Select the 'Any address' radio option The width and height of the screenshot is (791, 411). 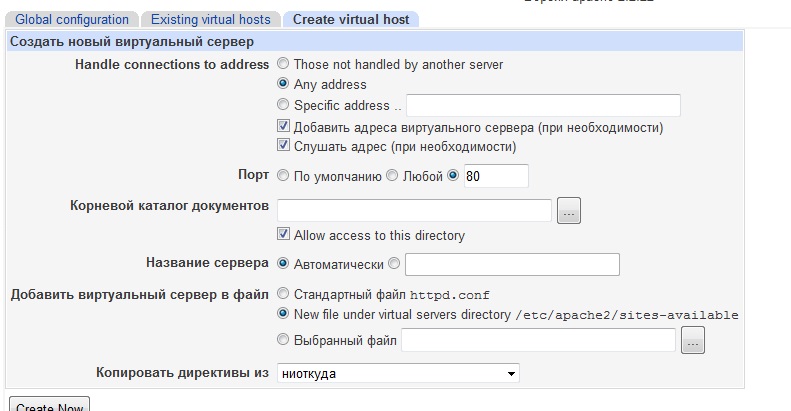pyautogui.click(x=284, y=85)
